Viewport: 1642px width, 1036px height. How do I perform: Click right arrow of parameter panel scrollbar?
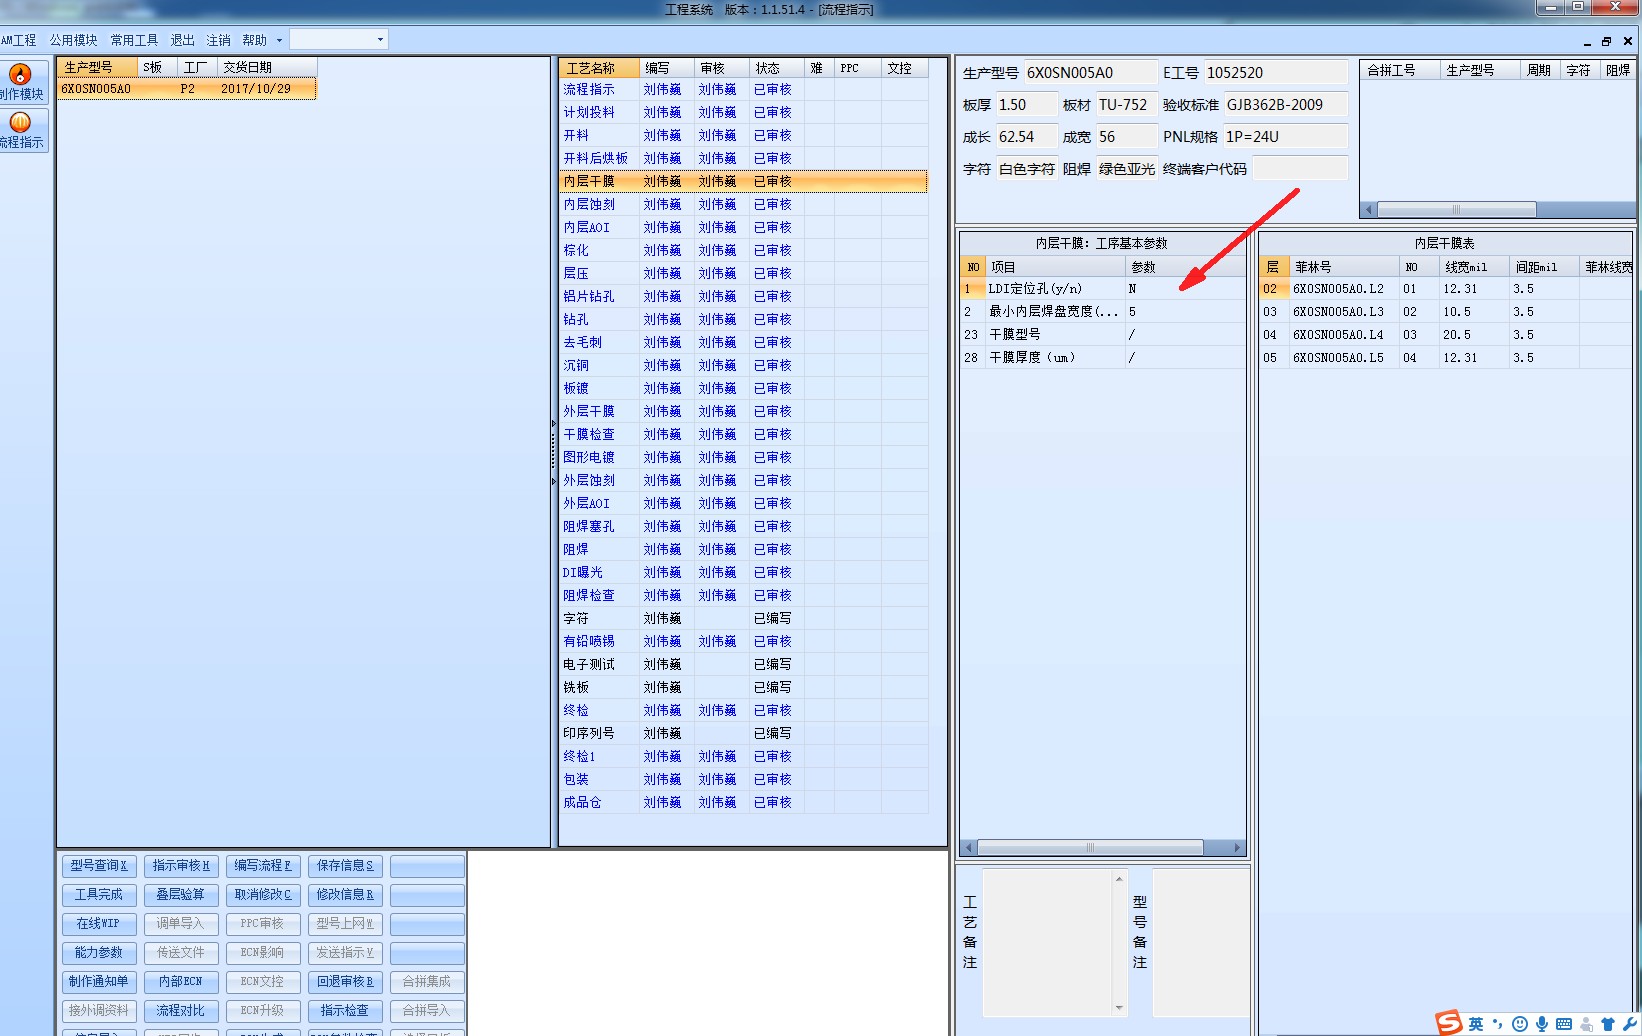click(x=1238, y=847)
